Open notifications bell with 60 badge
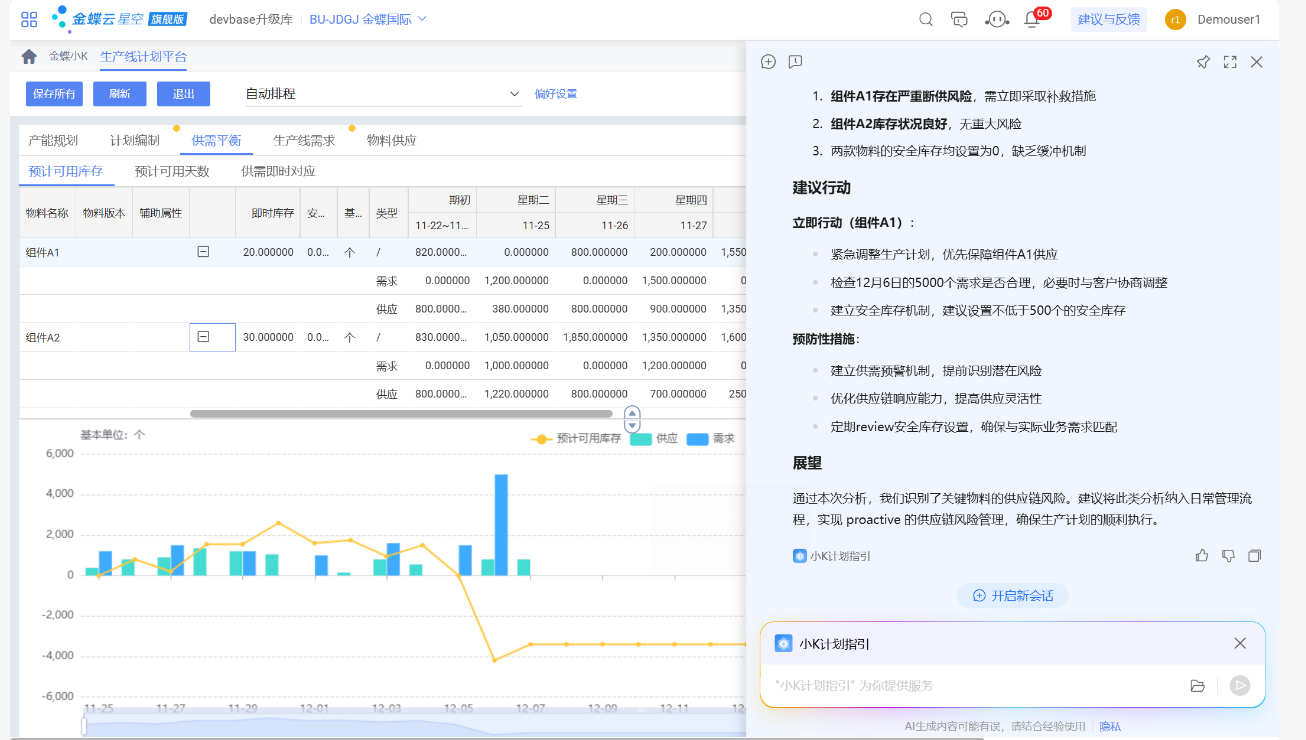Image resolution: width=1306 pixels, height=740 pixels. tap(1033, 19)
